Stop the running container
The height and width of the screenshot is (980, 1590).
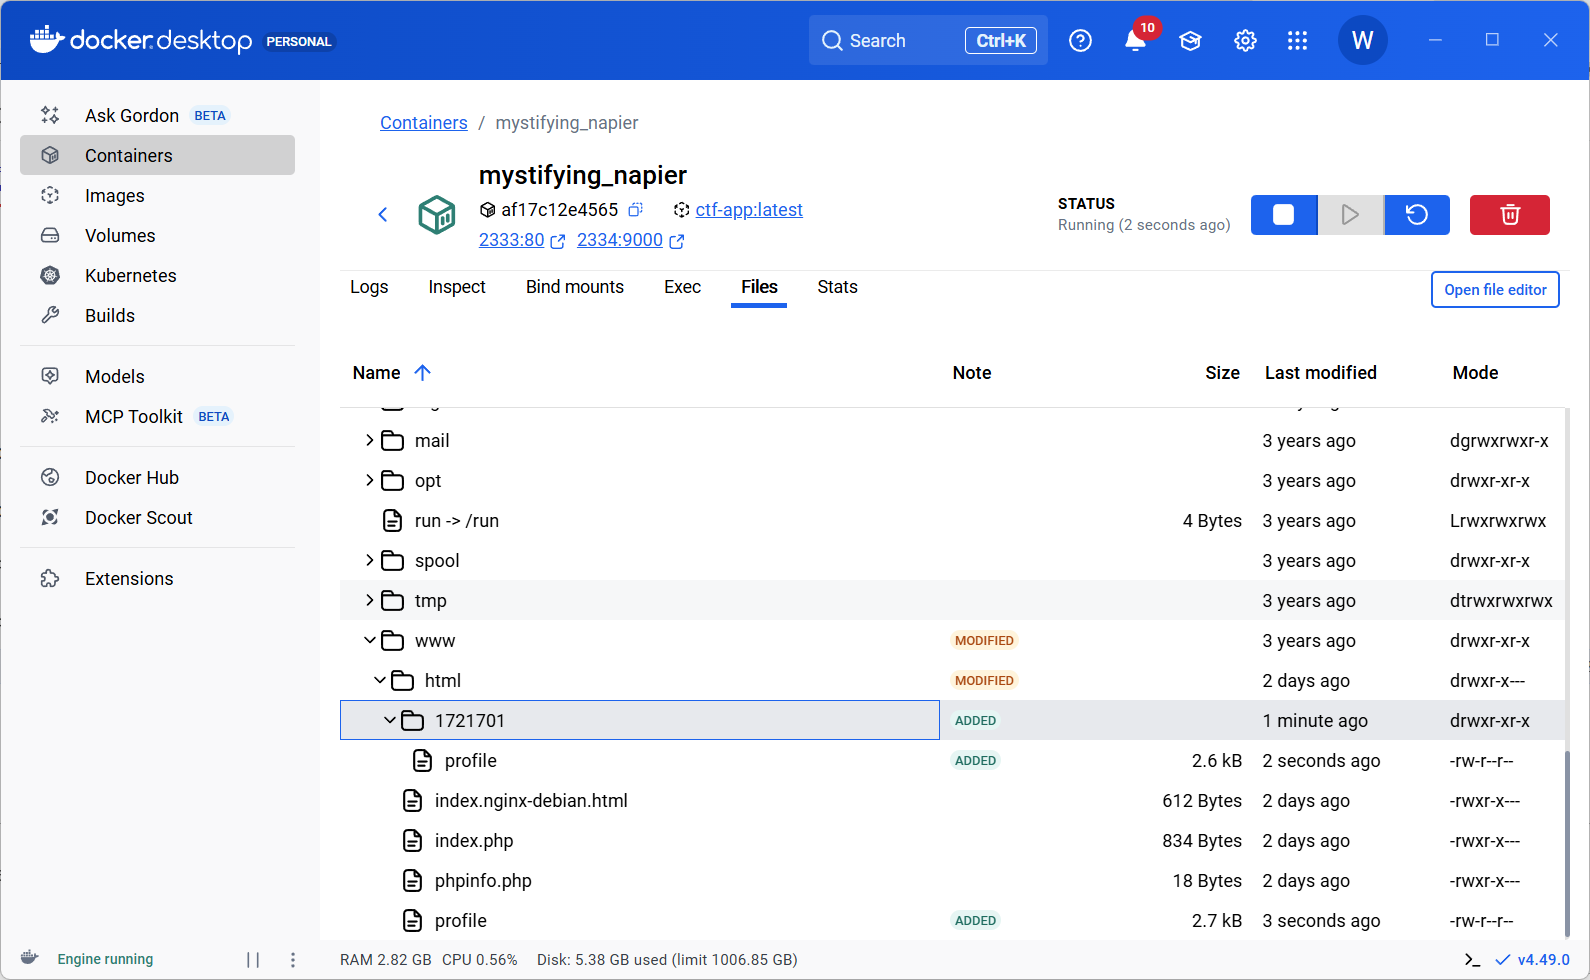tap(1283, 215)
